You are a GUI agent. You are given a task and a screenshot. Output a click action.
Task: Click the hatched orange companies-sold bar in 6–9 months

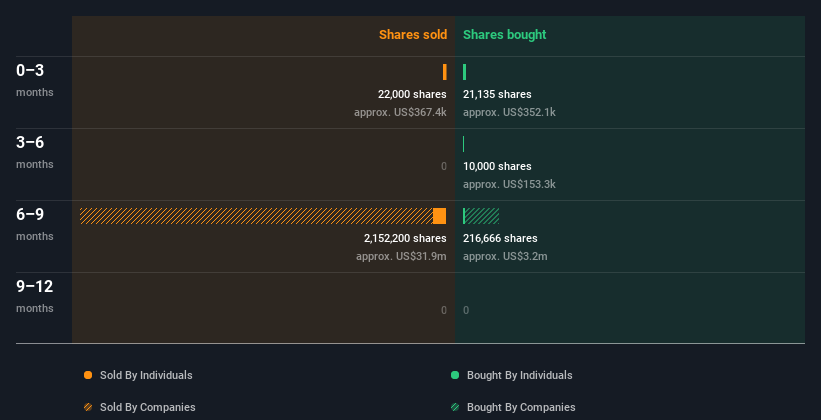[x=257, y=216]
